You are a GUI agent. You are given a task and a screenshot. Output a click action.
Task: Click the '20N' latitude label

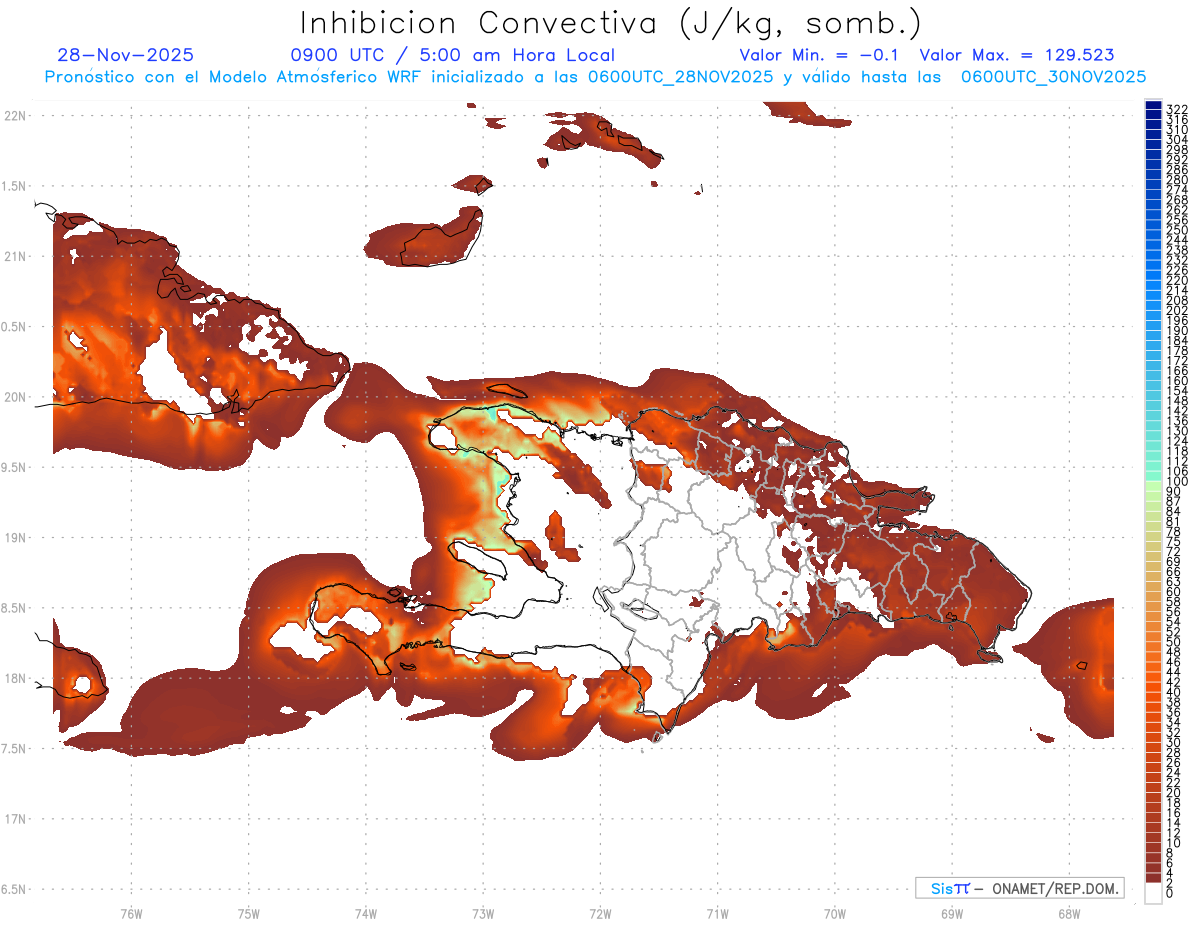[15, 397]
